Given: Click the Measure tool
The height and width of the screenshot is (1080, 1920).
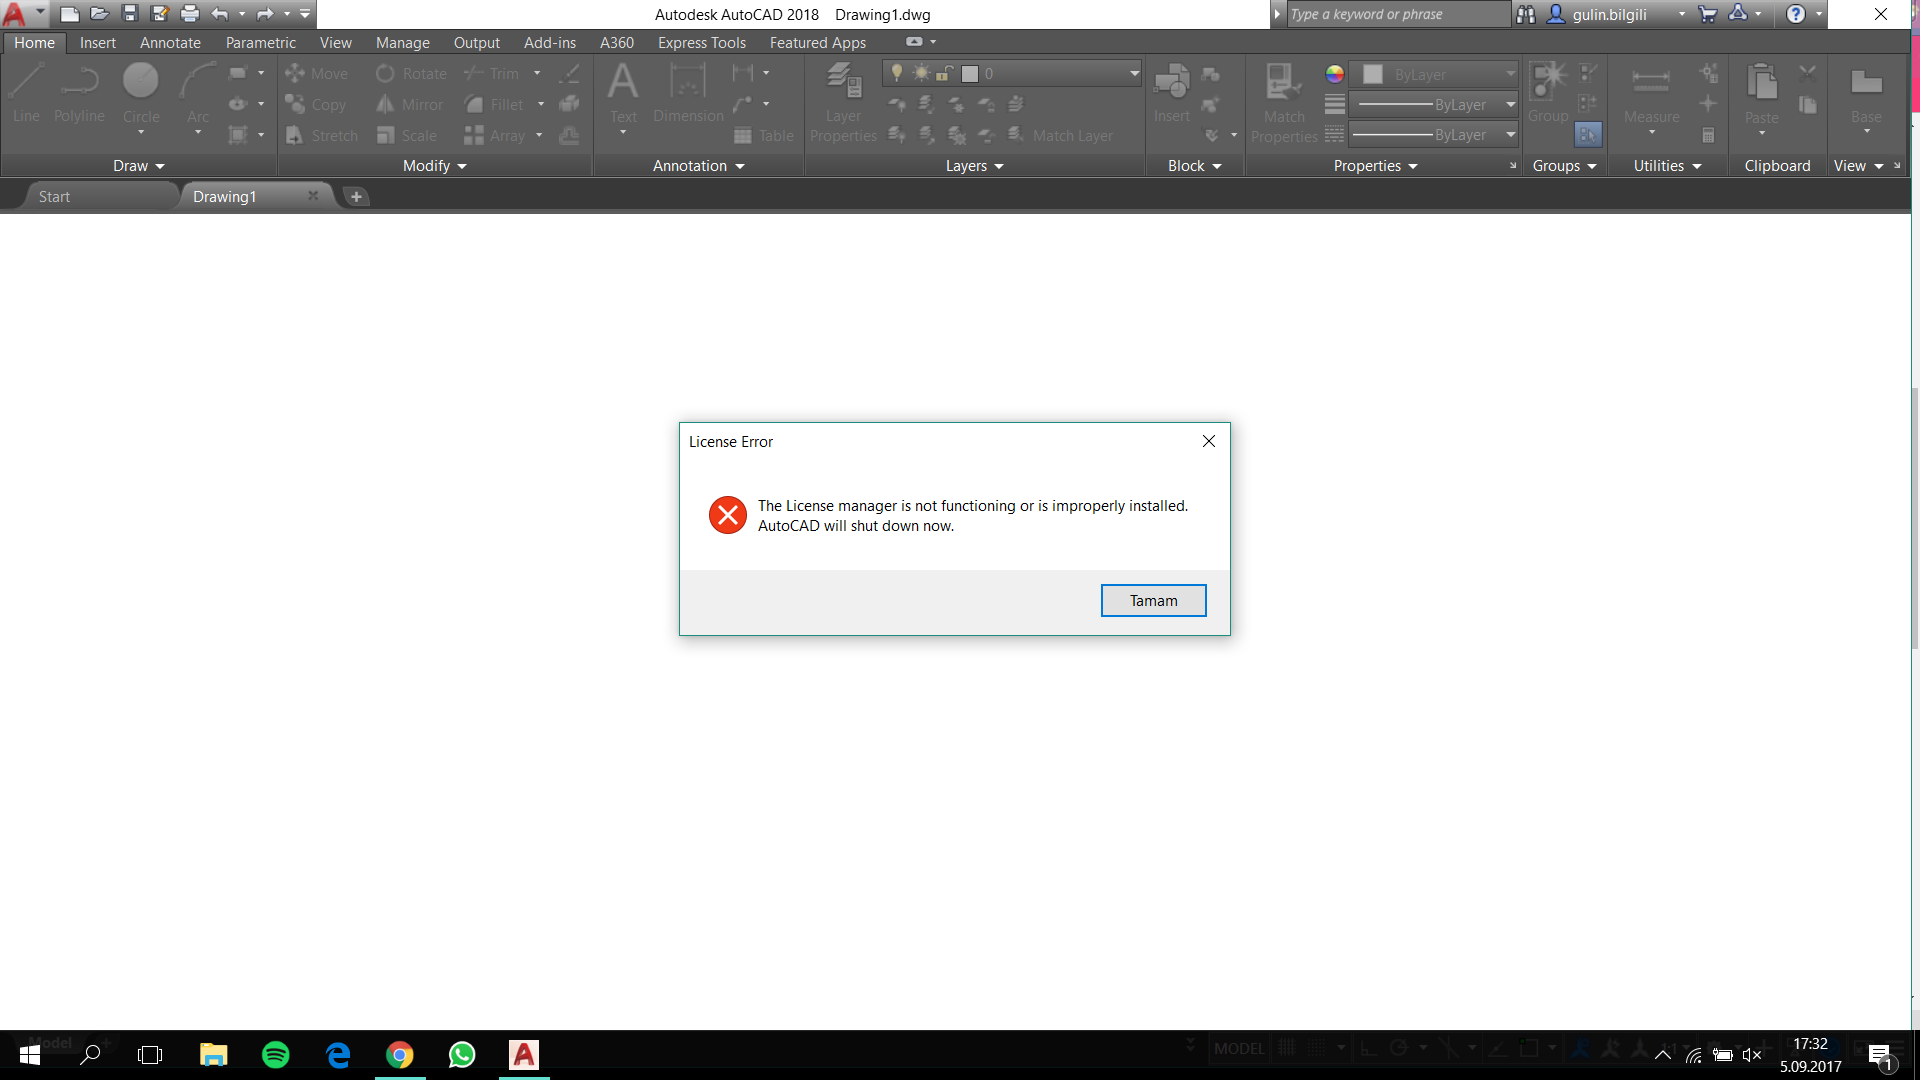Looking at the screenshot, I should [x=1651, y=98].
